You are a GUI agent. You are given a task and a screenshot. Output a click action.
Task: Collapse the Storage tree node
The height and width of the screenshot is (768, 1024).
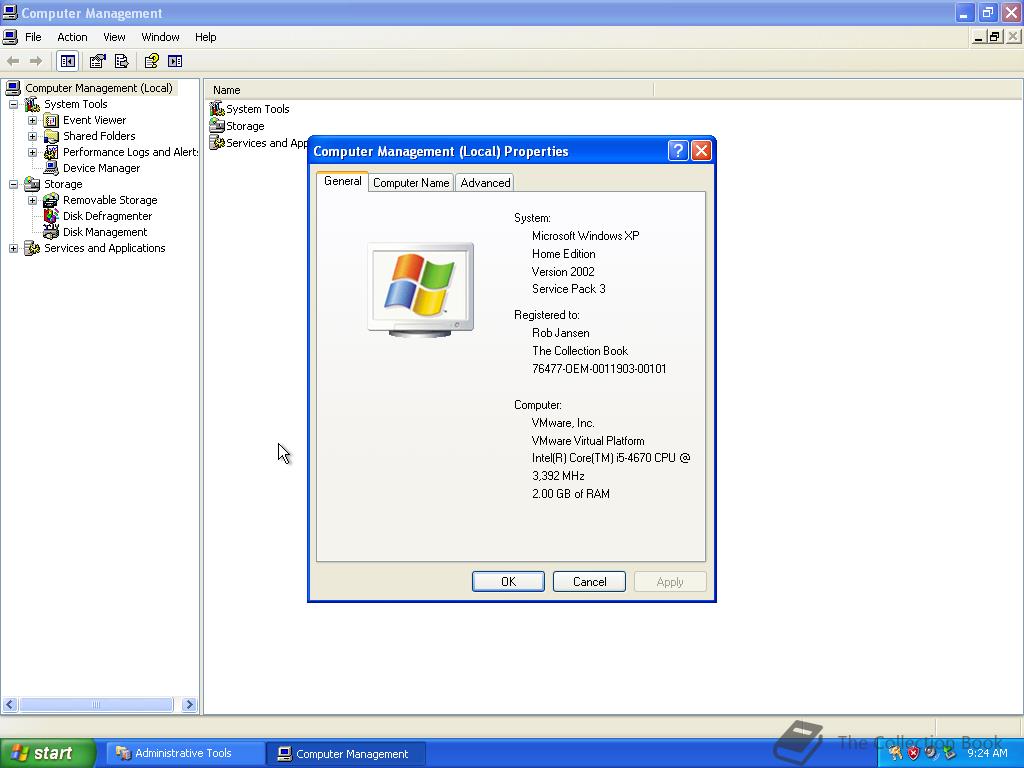[13, 184]
